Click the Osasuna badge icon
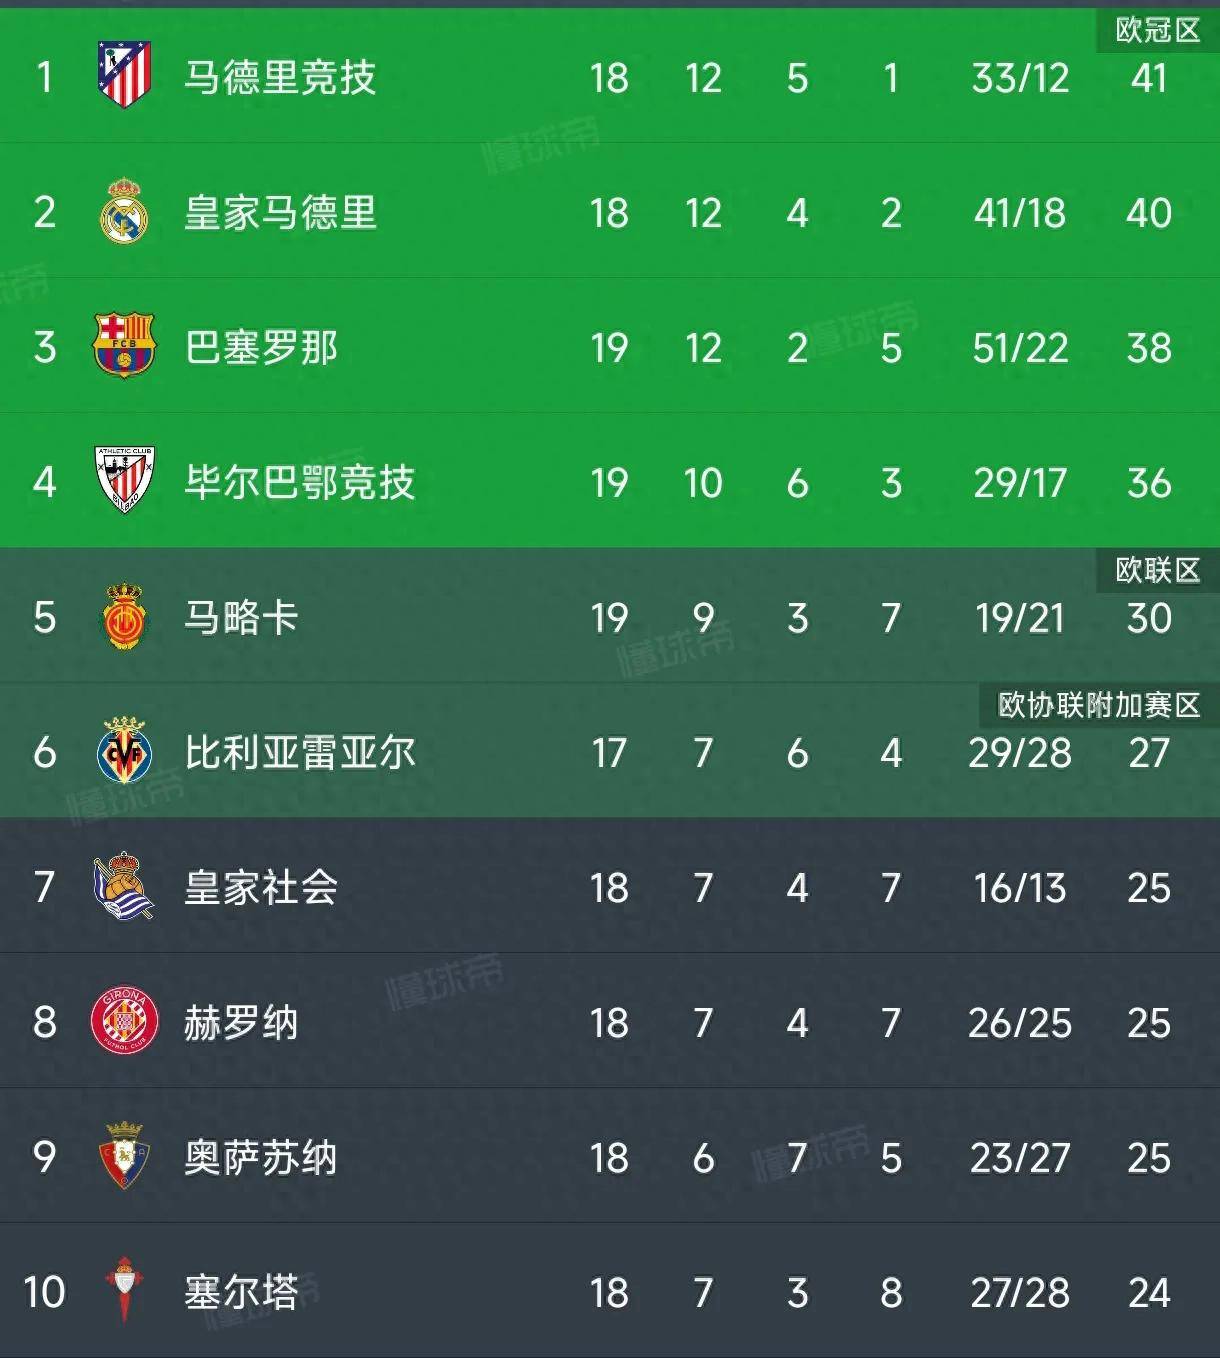Screen dimensions: 1220x1358 pyautogui.click(x=122, y=1158)
